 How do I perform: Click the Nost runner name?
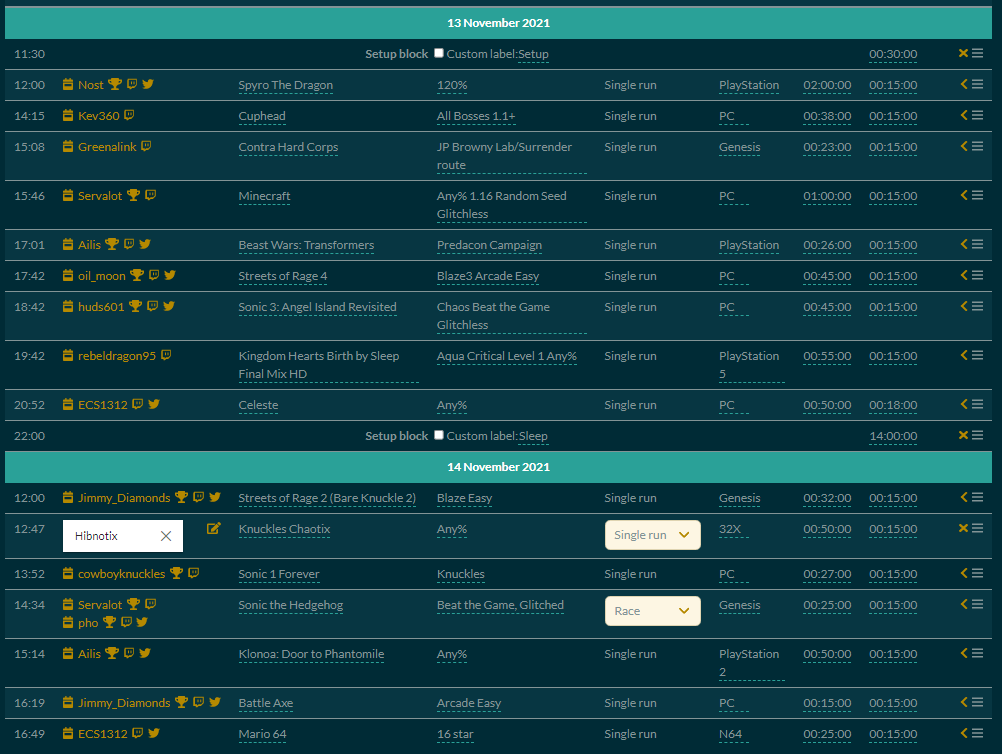coord(91,85)
